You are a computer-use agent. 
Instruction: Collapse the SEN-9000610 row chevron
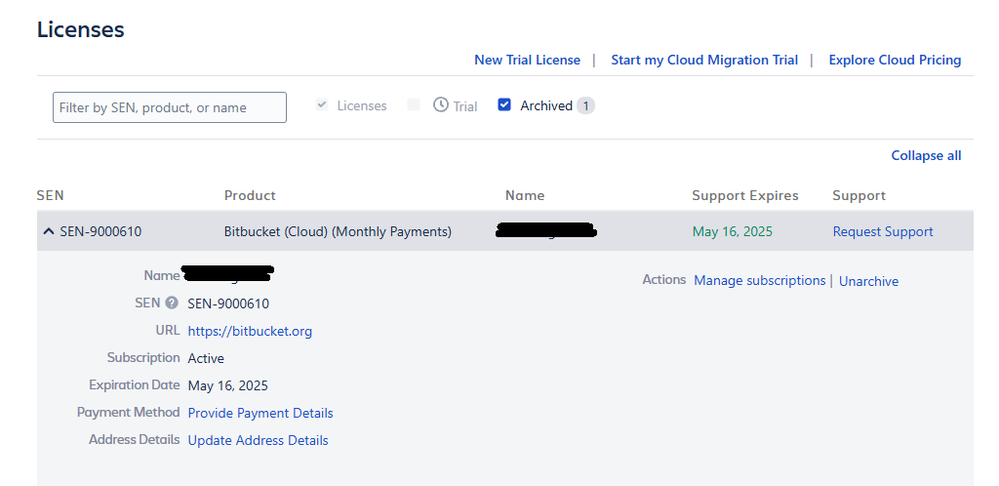(x=48, y=231)
